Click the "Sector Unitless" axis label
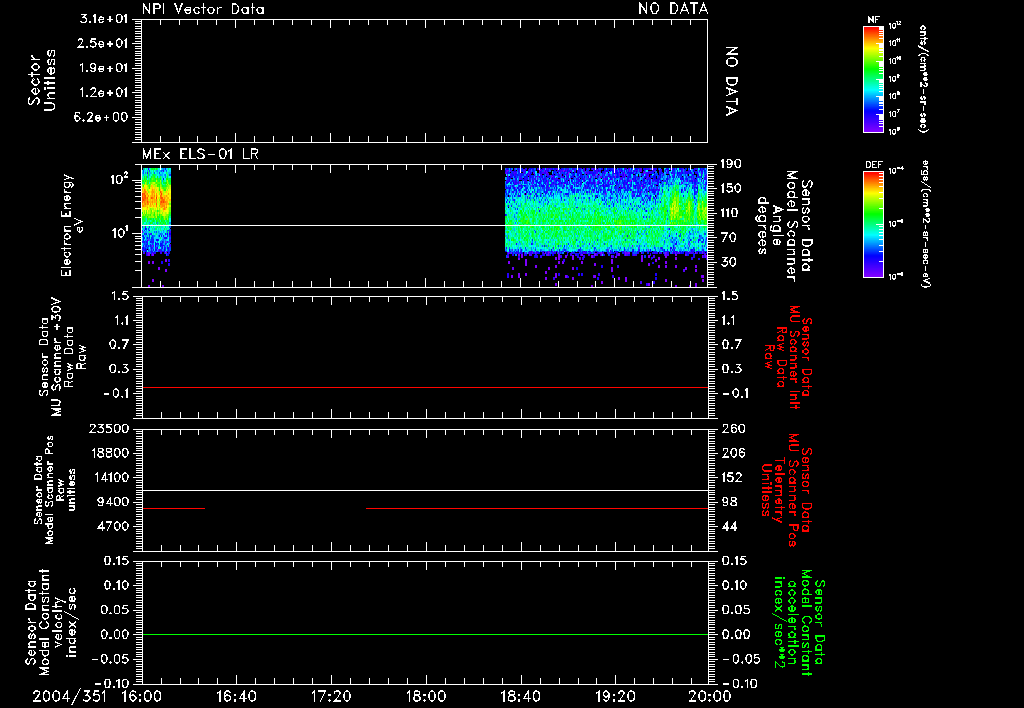Image resolution: width=1024 pixels, height=708 pixels. coord(42,80)
